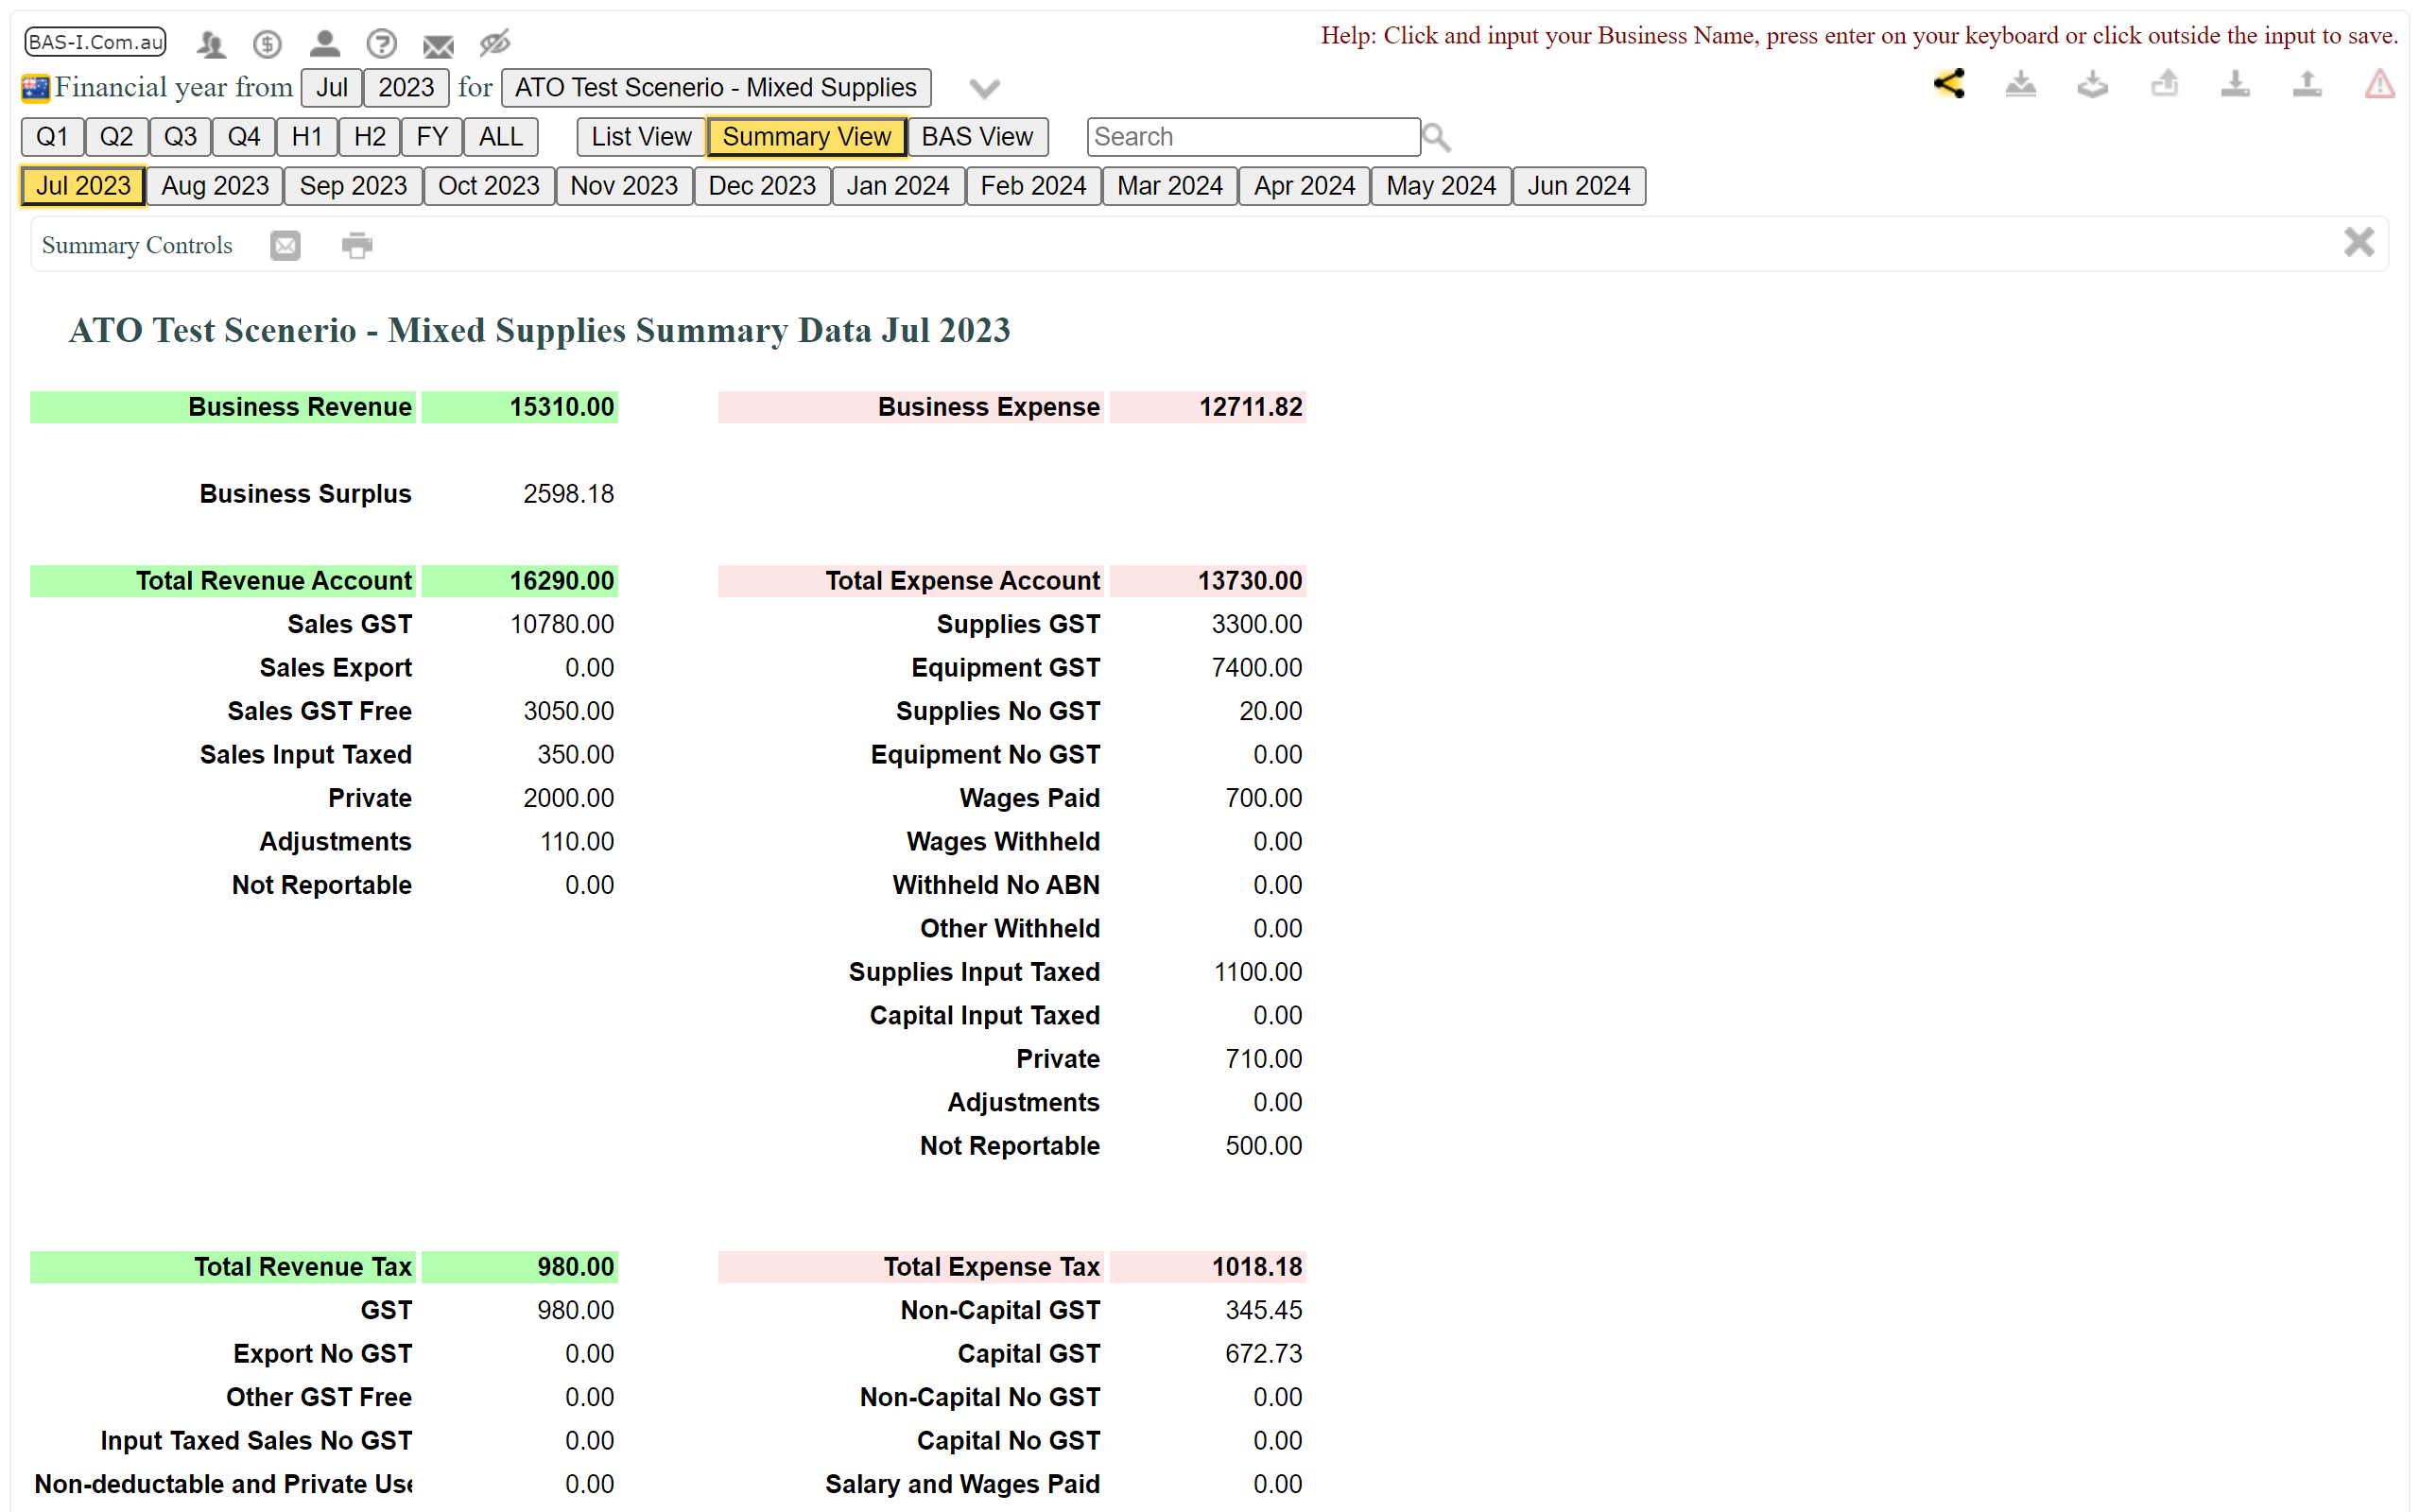Open the help question mark icon
The image size is (2420, 1512).
pos(381,44)
